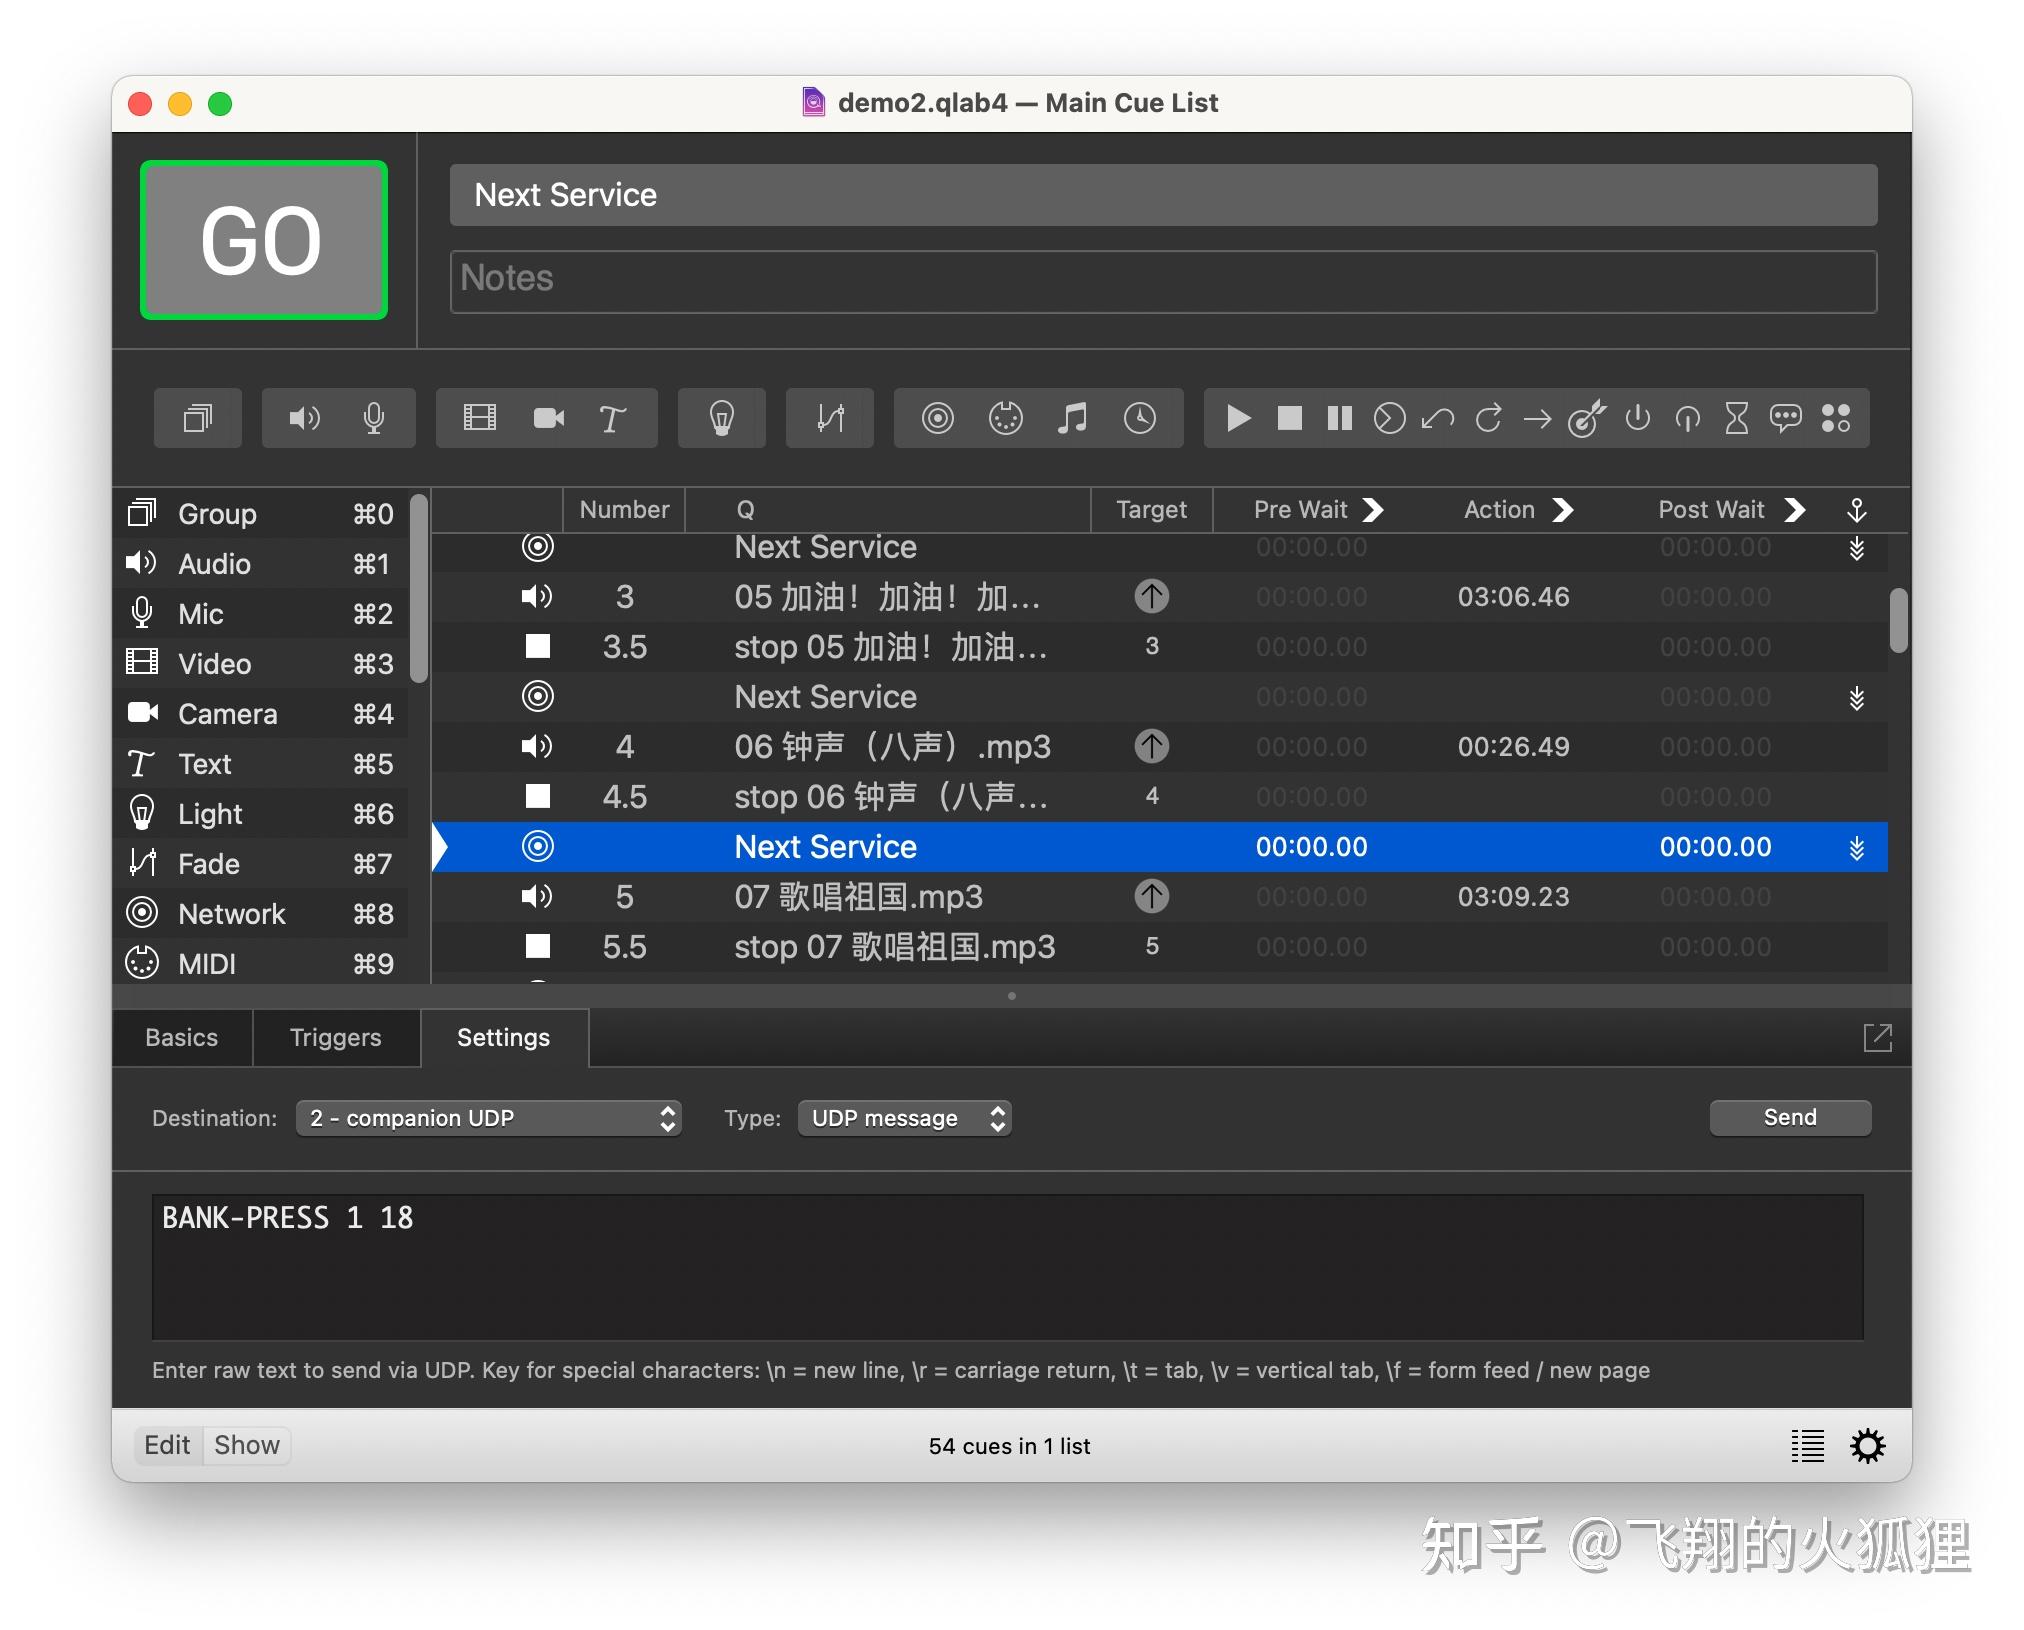The image size is (2024, 1630).
Task: Add a Mic cue from the toolbar
Action: point(374,418)
